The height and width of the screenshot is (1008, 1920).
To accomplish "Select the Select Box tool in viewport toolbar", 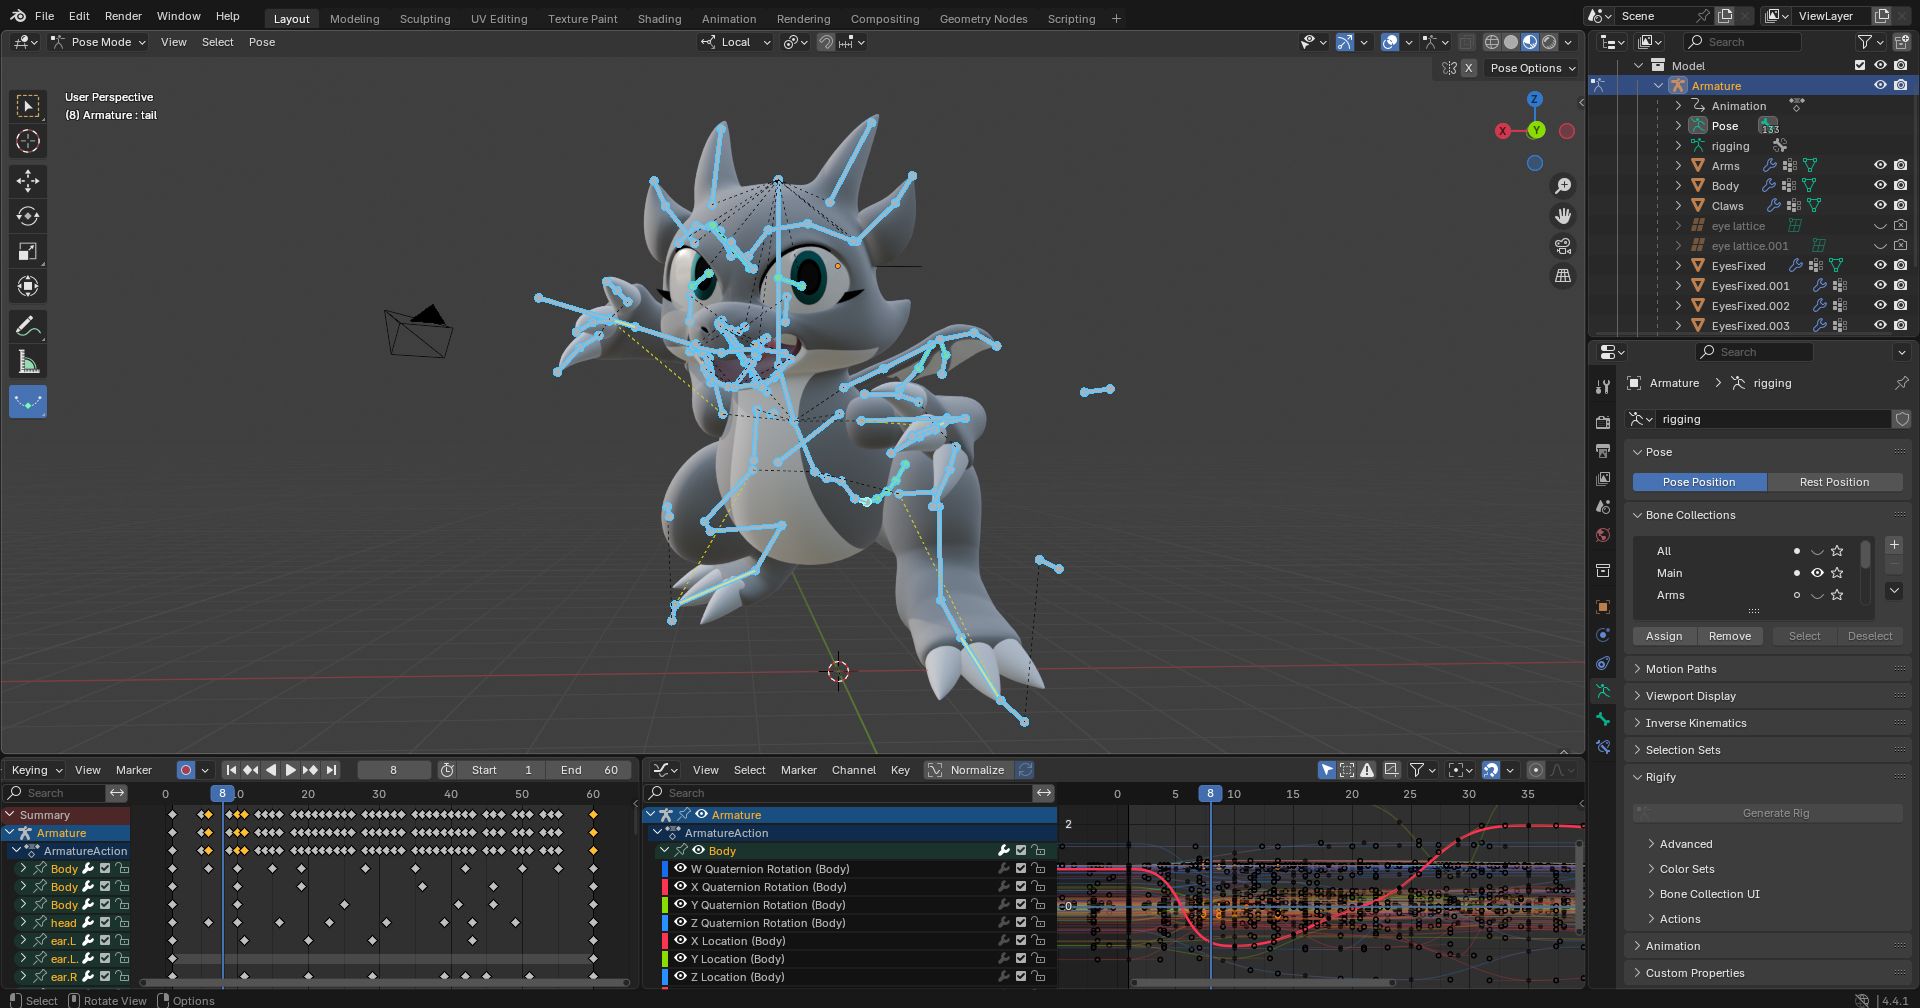I will (28, 106).
